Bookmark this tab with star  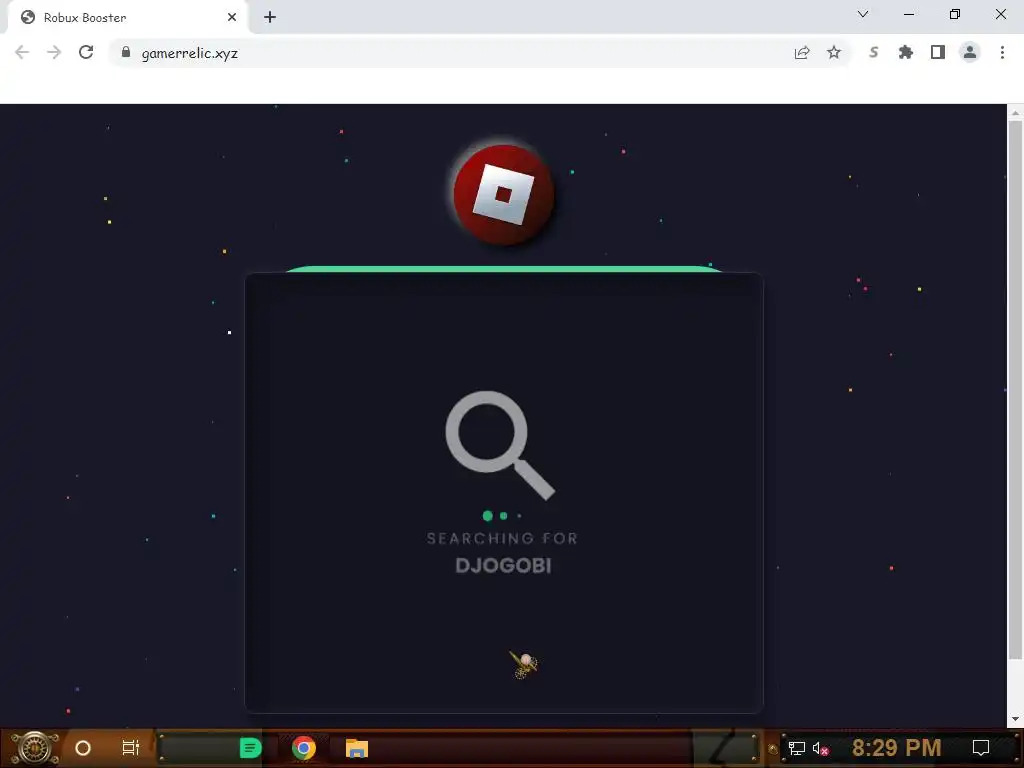click(x=834, y=52)
